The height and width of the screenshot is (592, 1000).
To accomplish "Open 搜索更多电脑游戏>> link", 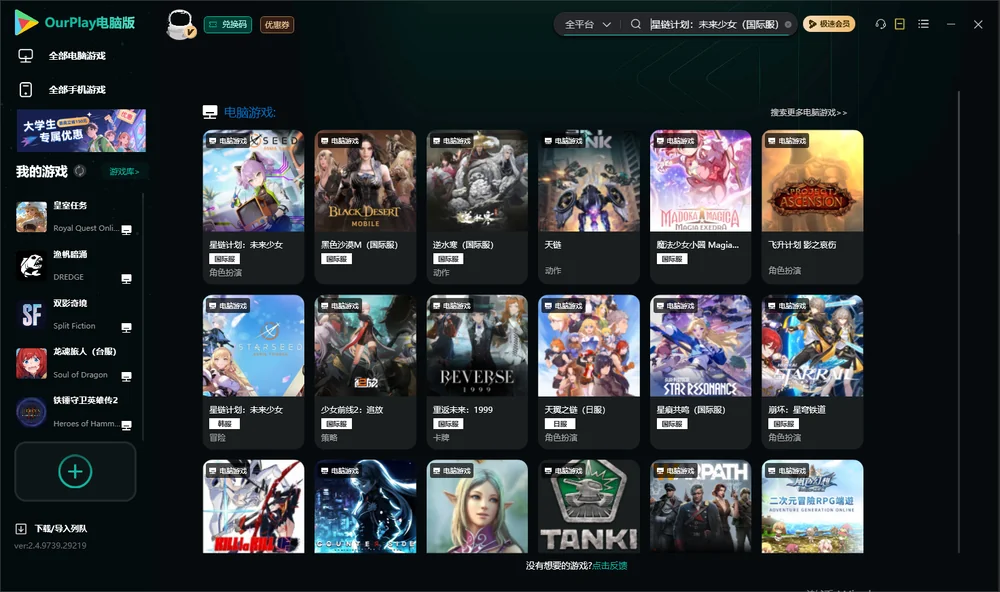I will point(808,112).
